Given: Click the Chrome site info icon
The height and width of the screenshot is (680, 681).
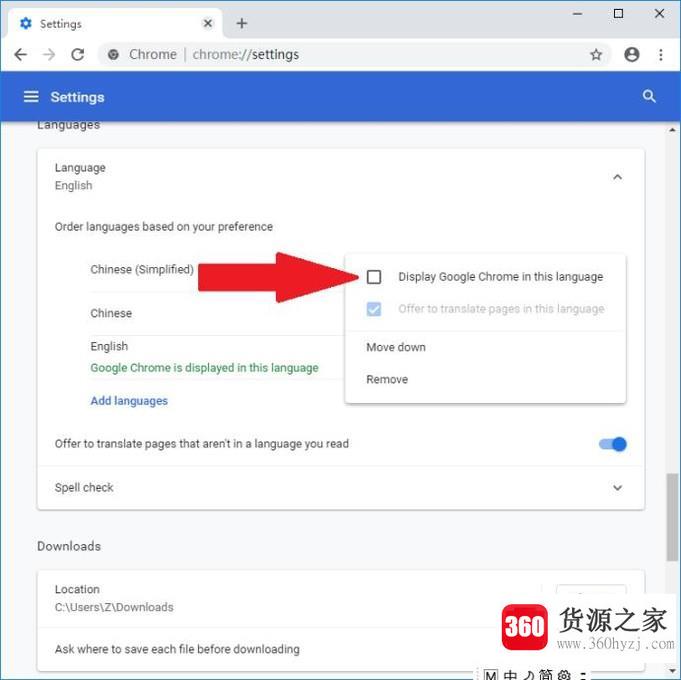Looking at the screenshot, I should point(113,55).
